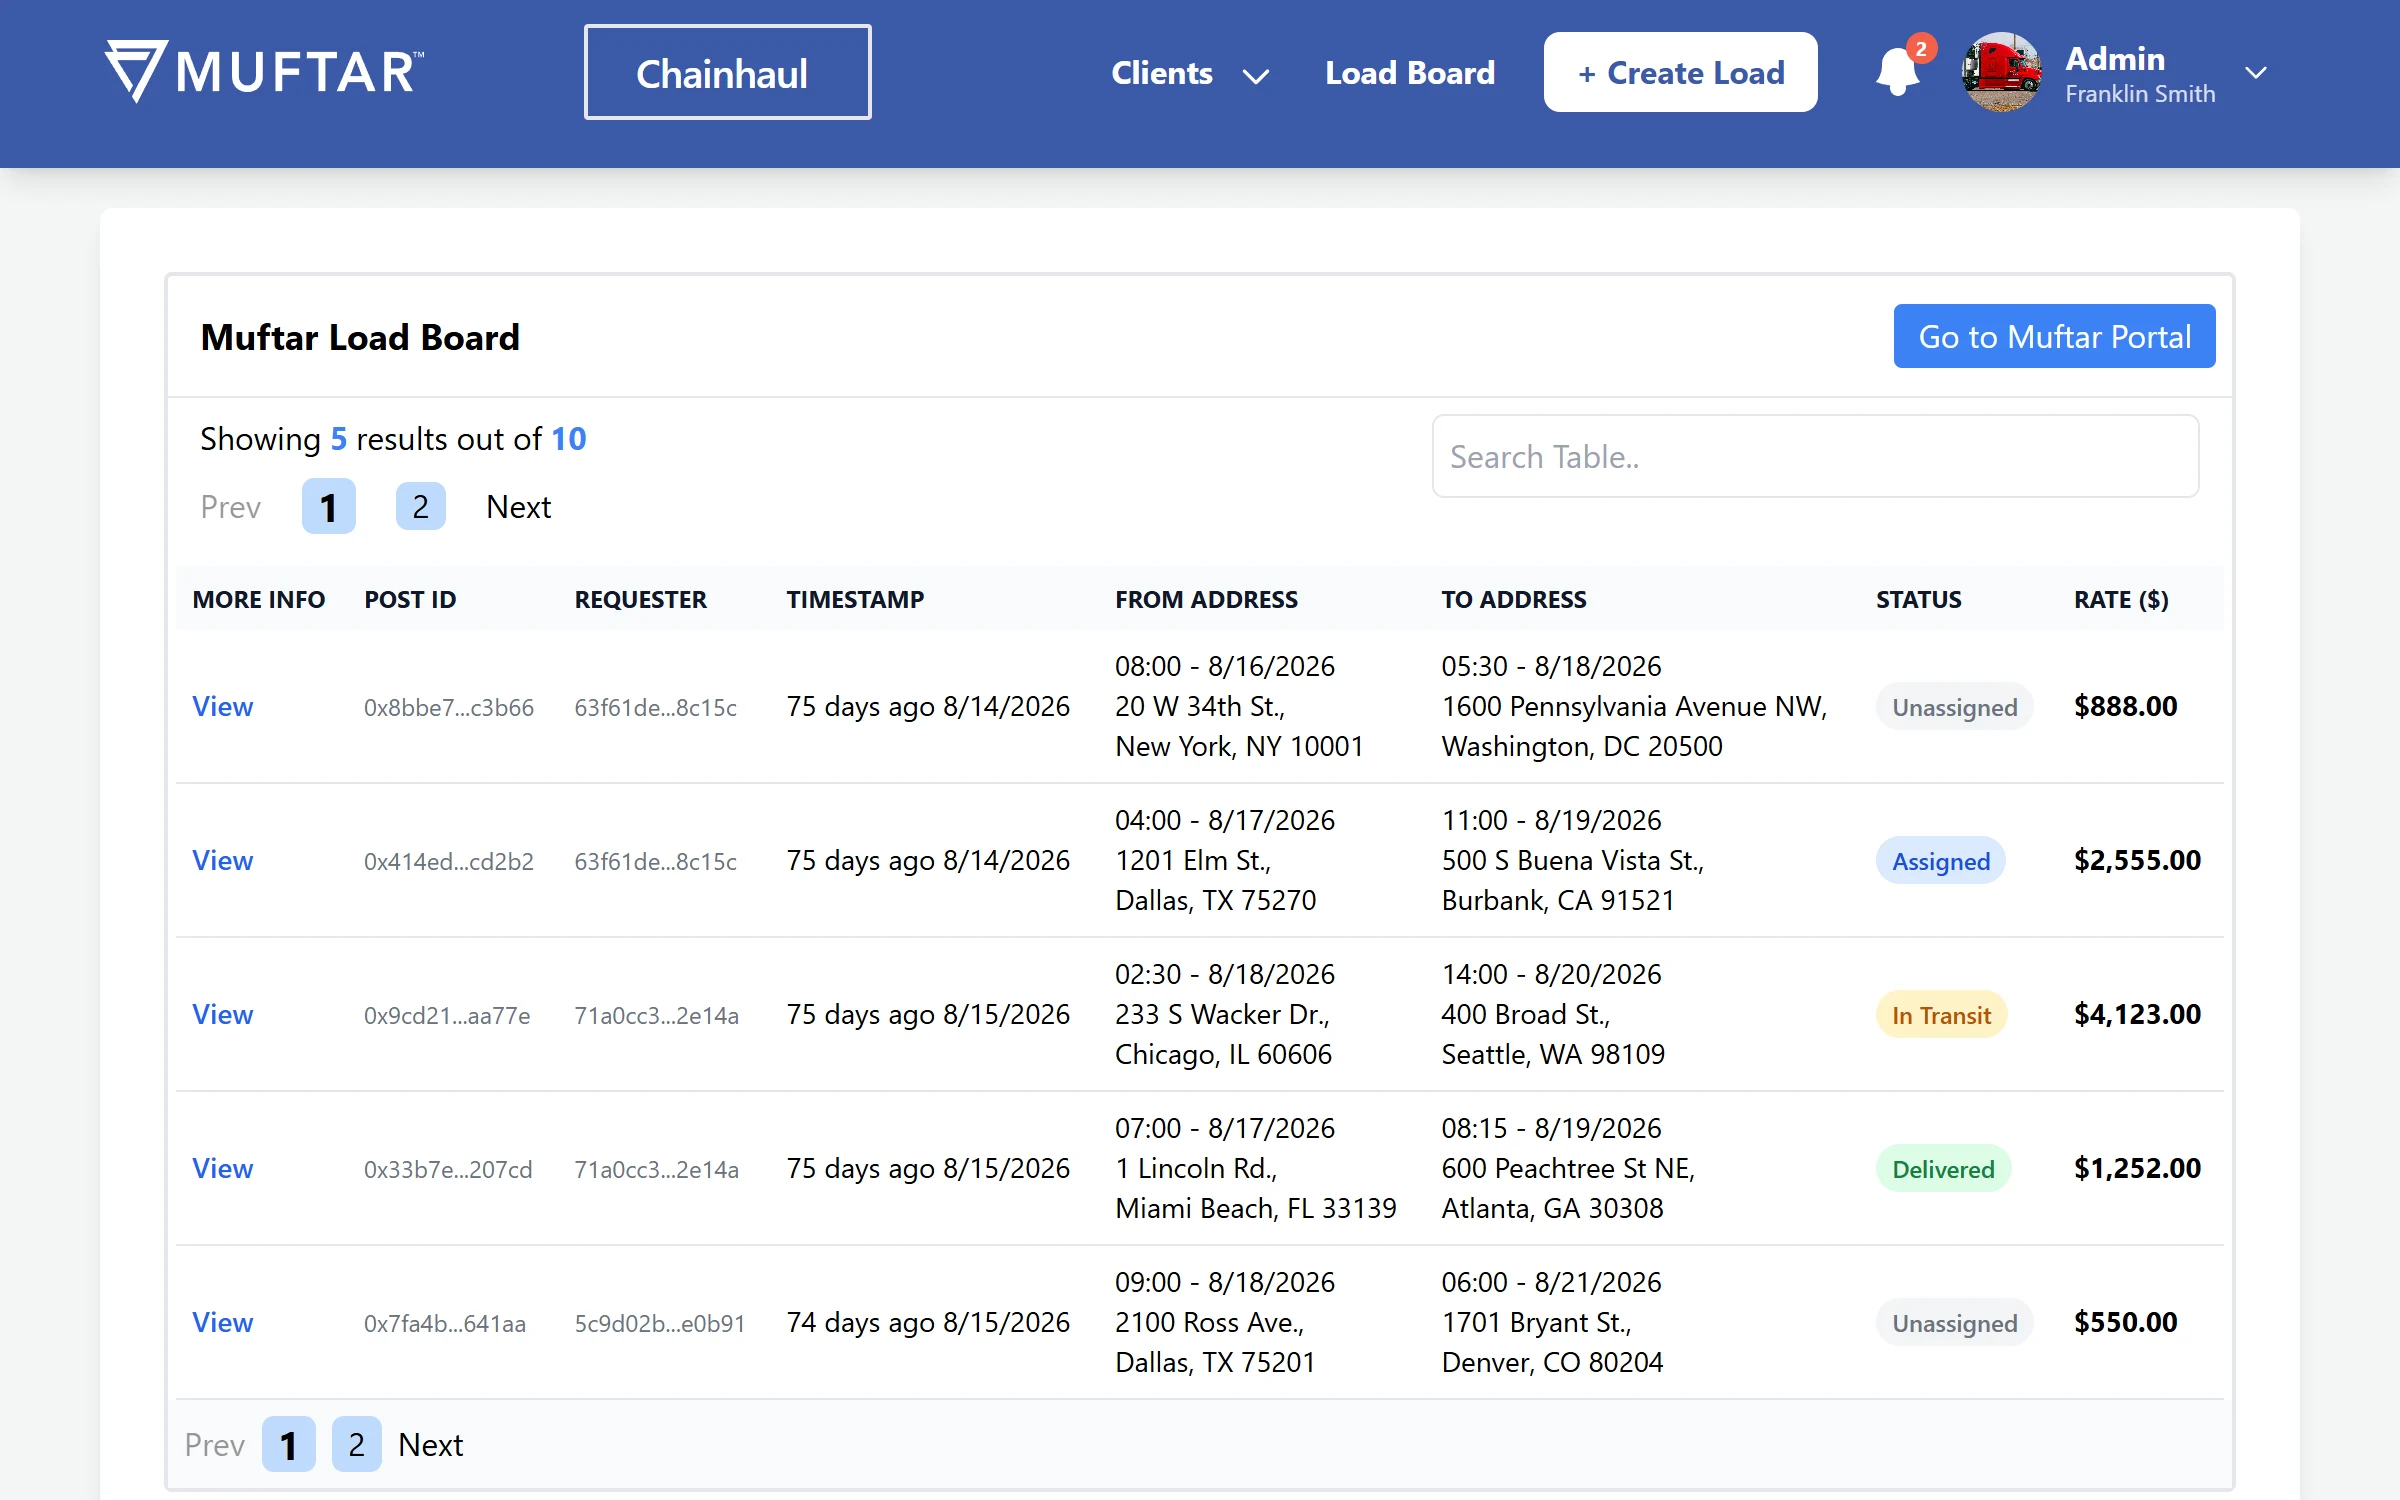Expand the Admin account menu chevron
Viewport: 2400px width, 1500px height.
click(2255, 73)
